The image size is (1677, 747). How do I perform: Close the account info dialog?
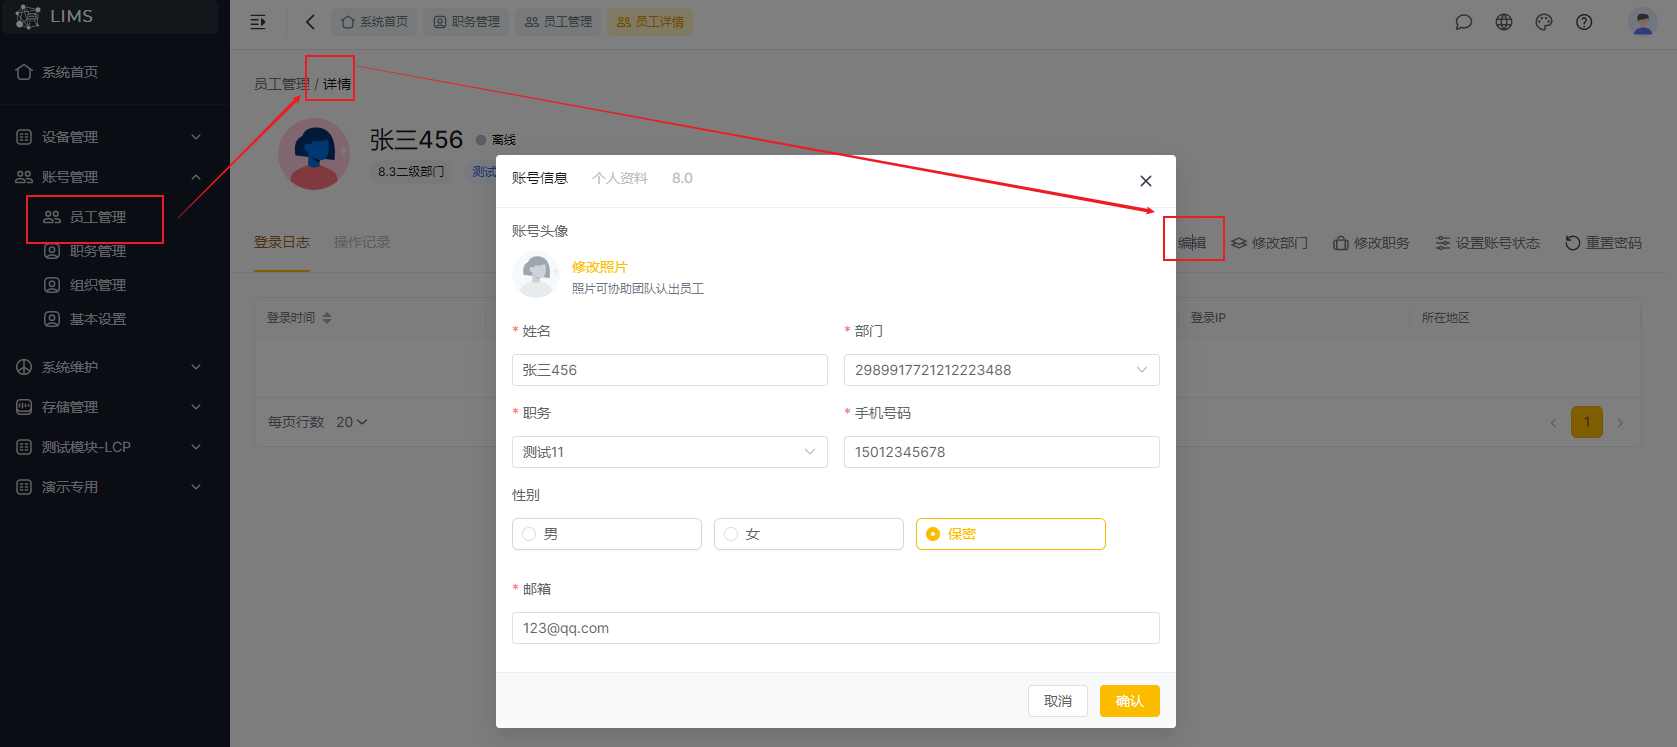[1146, 181]
